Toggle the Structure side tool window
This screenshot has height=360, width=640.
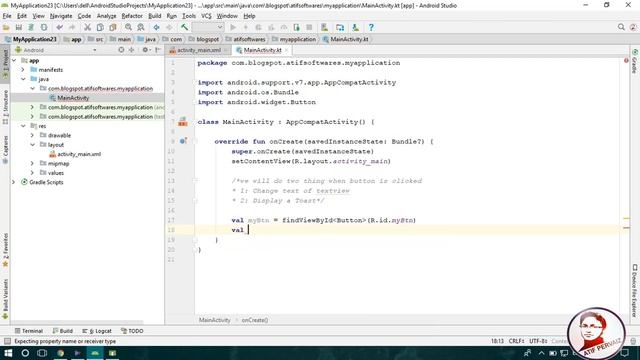5,107
